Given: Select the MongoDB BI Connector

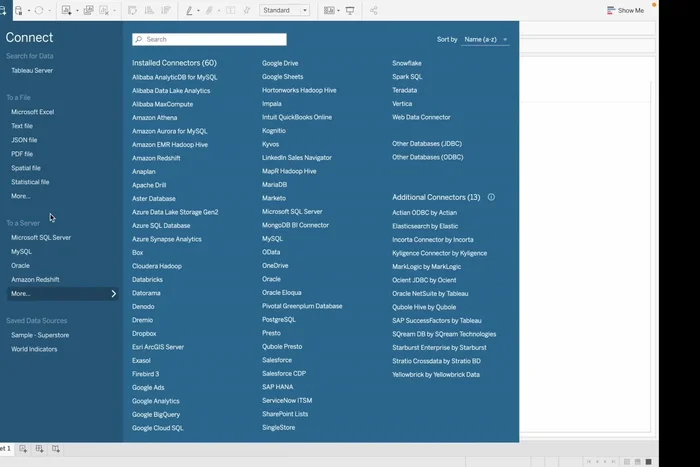Looking at the screenshot, I should (295, 225).
